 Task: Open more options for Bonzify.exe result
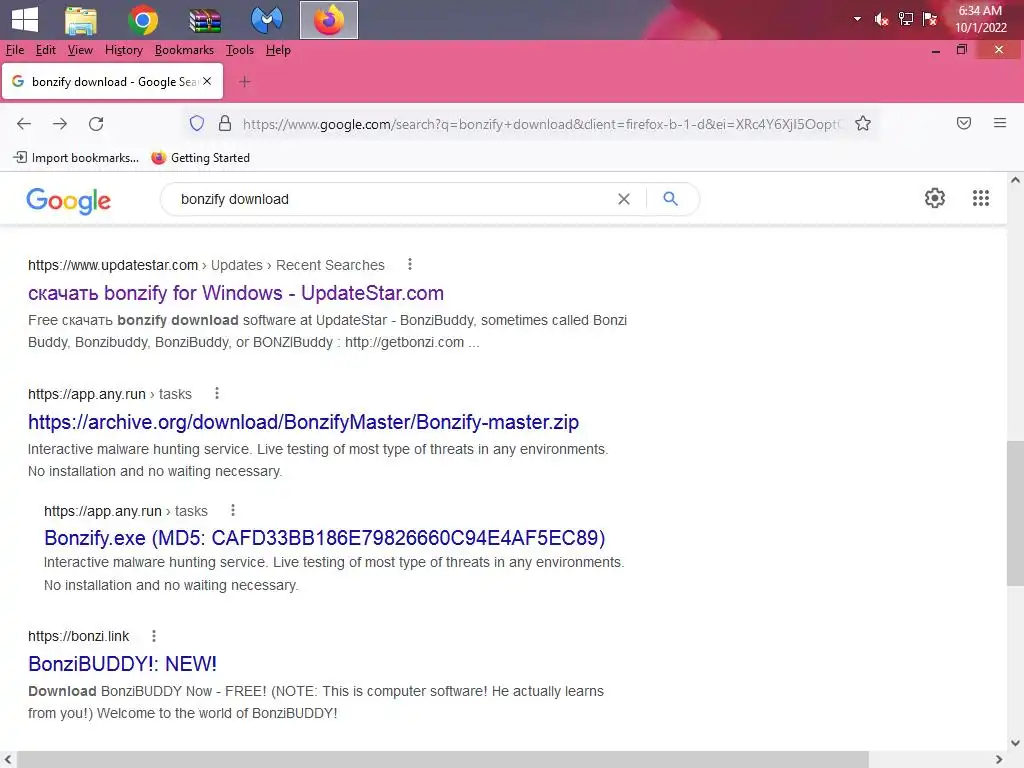[x=232, y=511]
